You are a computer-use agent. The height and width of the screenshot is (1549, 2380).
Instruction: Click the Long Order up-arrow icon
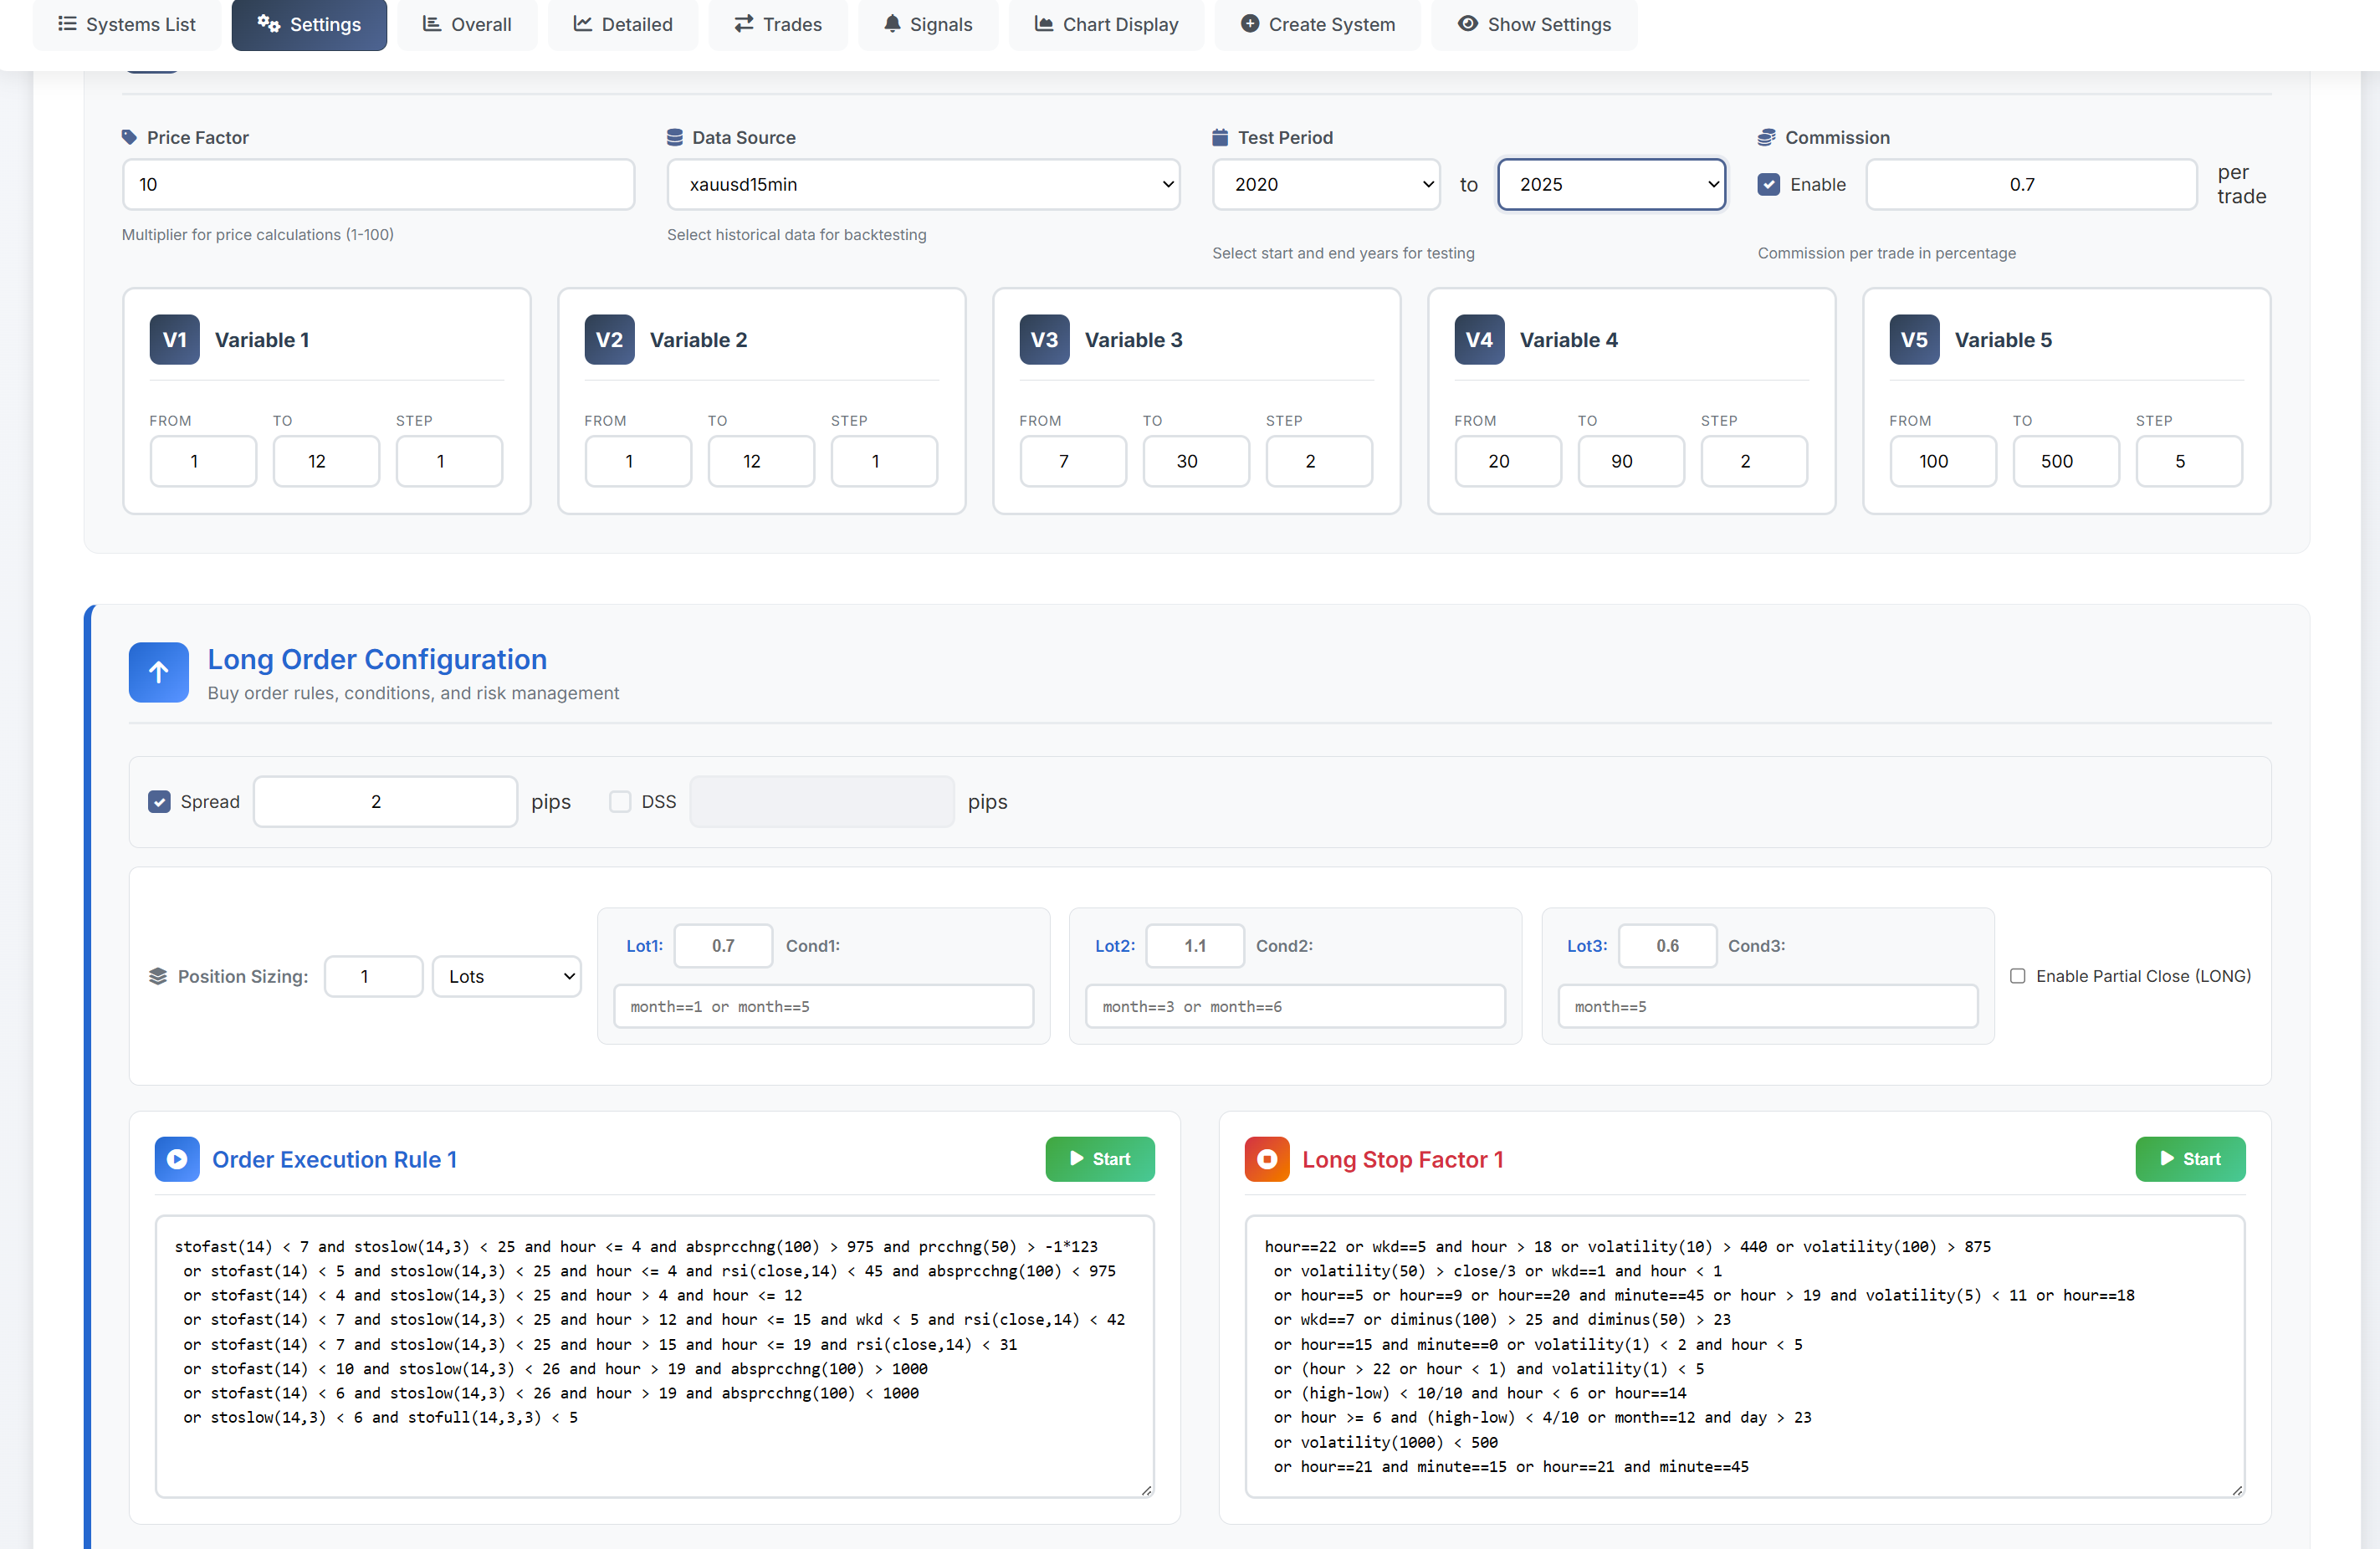158,672
